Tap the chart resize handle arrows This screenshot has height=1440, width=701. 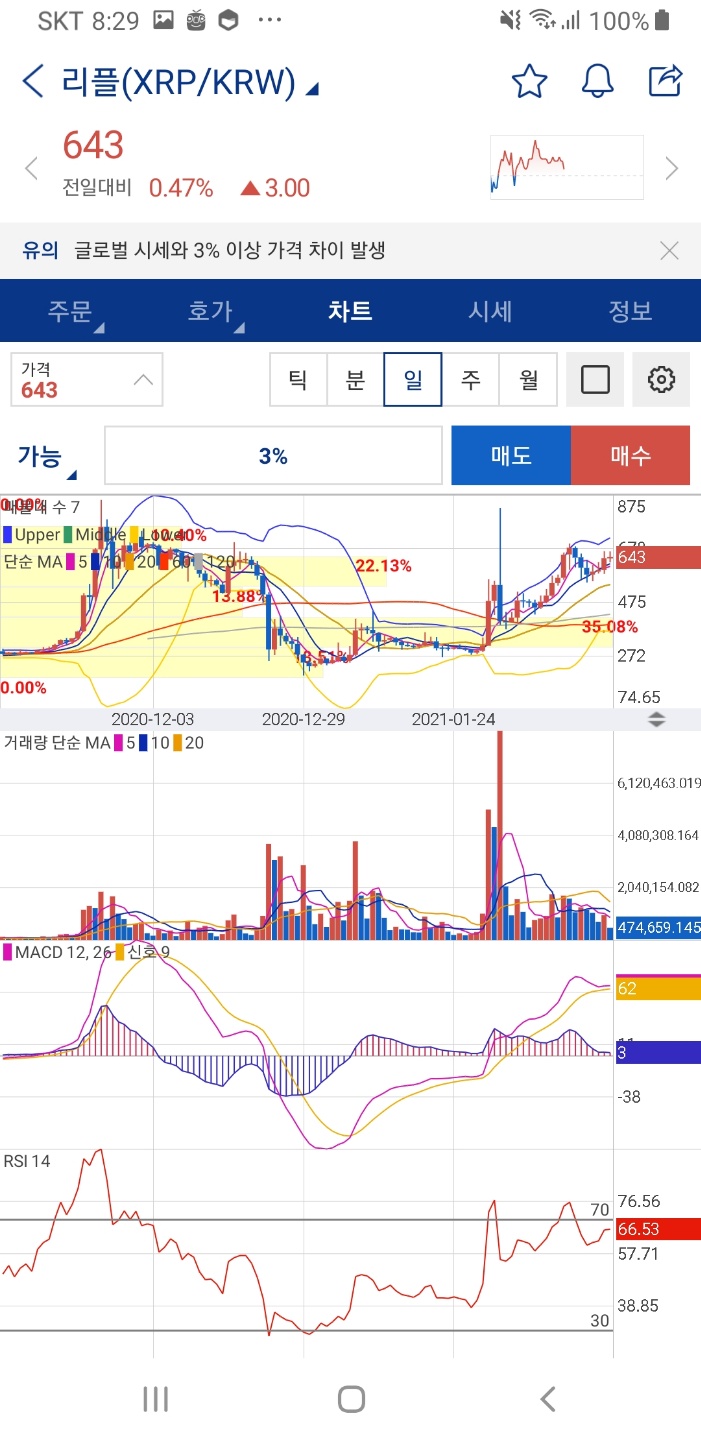point(656,719)
